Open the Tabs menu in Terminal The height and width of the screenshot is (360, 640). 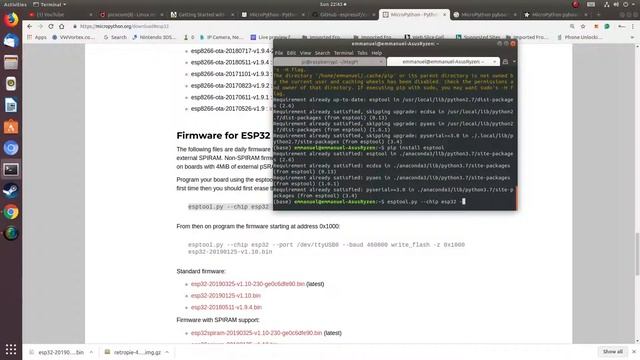point(362,53)
